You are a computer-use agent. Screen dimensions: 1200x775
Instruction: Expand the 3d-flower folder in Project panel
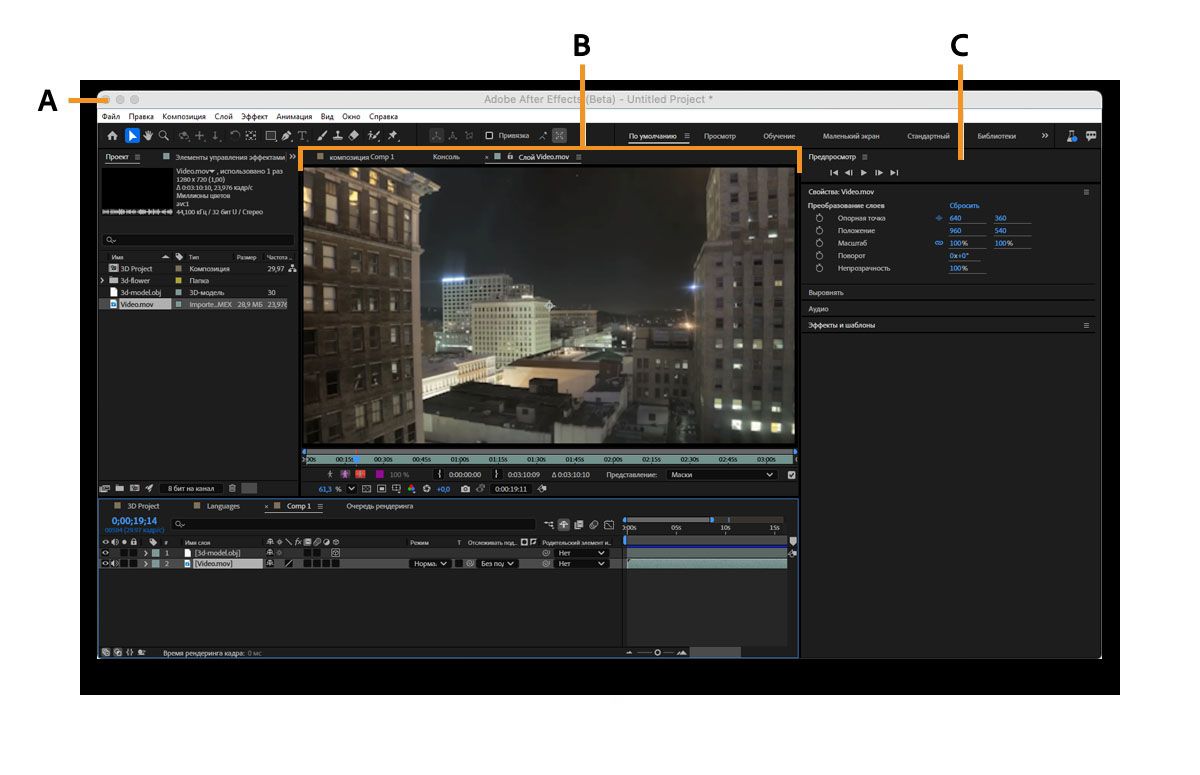coord(102,281)
